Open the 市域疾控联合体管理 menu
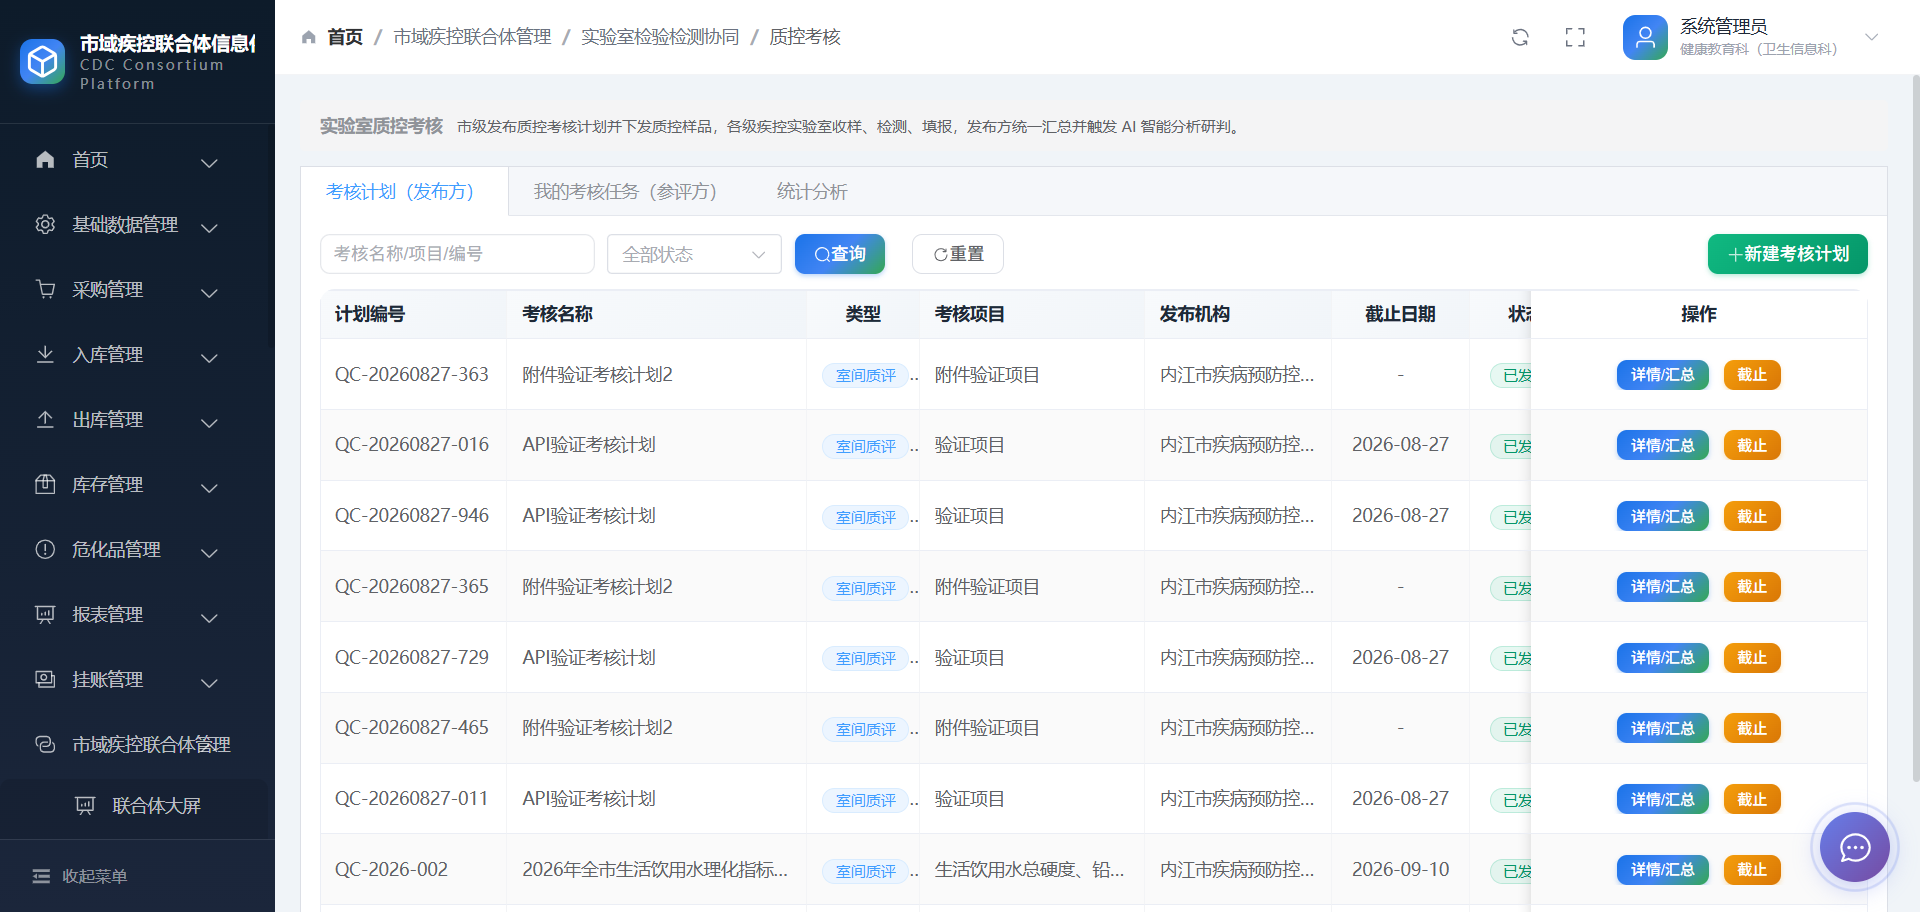Viewport: 1920px width, 912px height. click(137, 744)
